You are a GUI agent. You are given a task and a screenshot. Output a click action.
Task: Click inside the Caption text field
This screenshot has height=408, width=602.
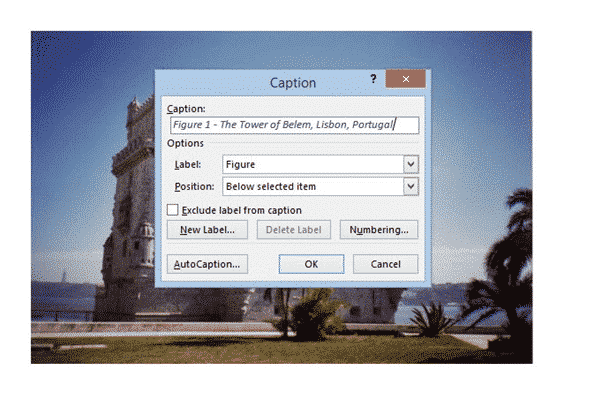click(x=294, y=125)
